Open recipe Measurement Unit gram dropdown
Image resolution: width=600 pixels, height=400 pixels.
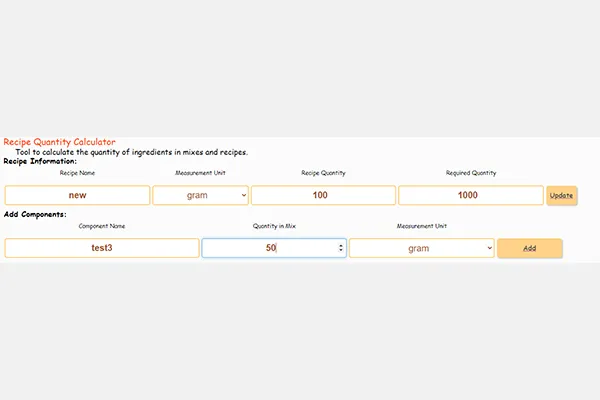[x=200, y=195]
